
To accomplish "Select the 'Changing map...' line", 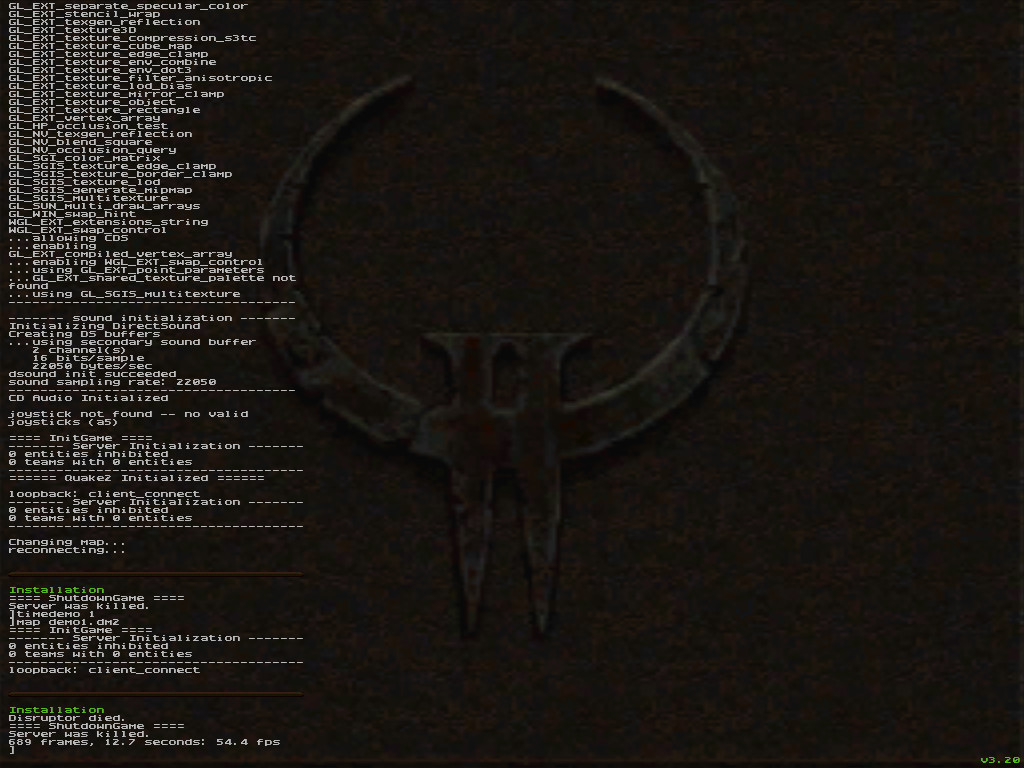I will [x=67, y=542].
